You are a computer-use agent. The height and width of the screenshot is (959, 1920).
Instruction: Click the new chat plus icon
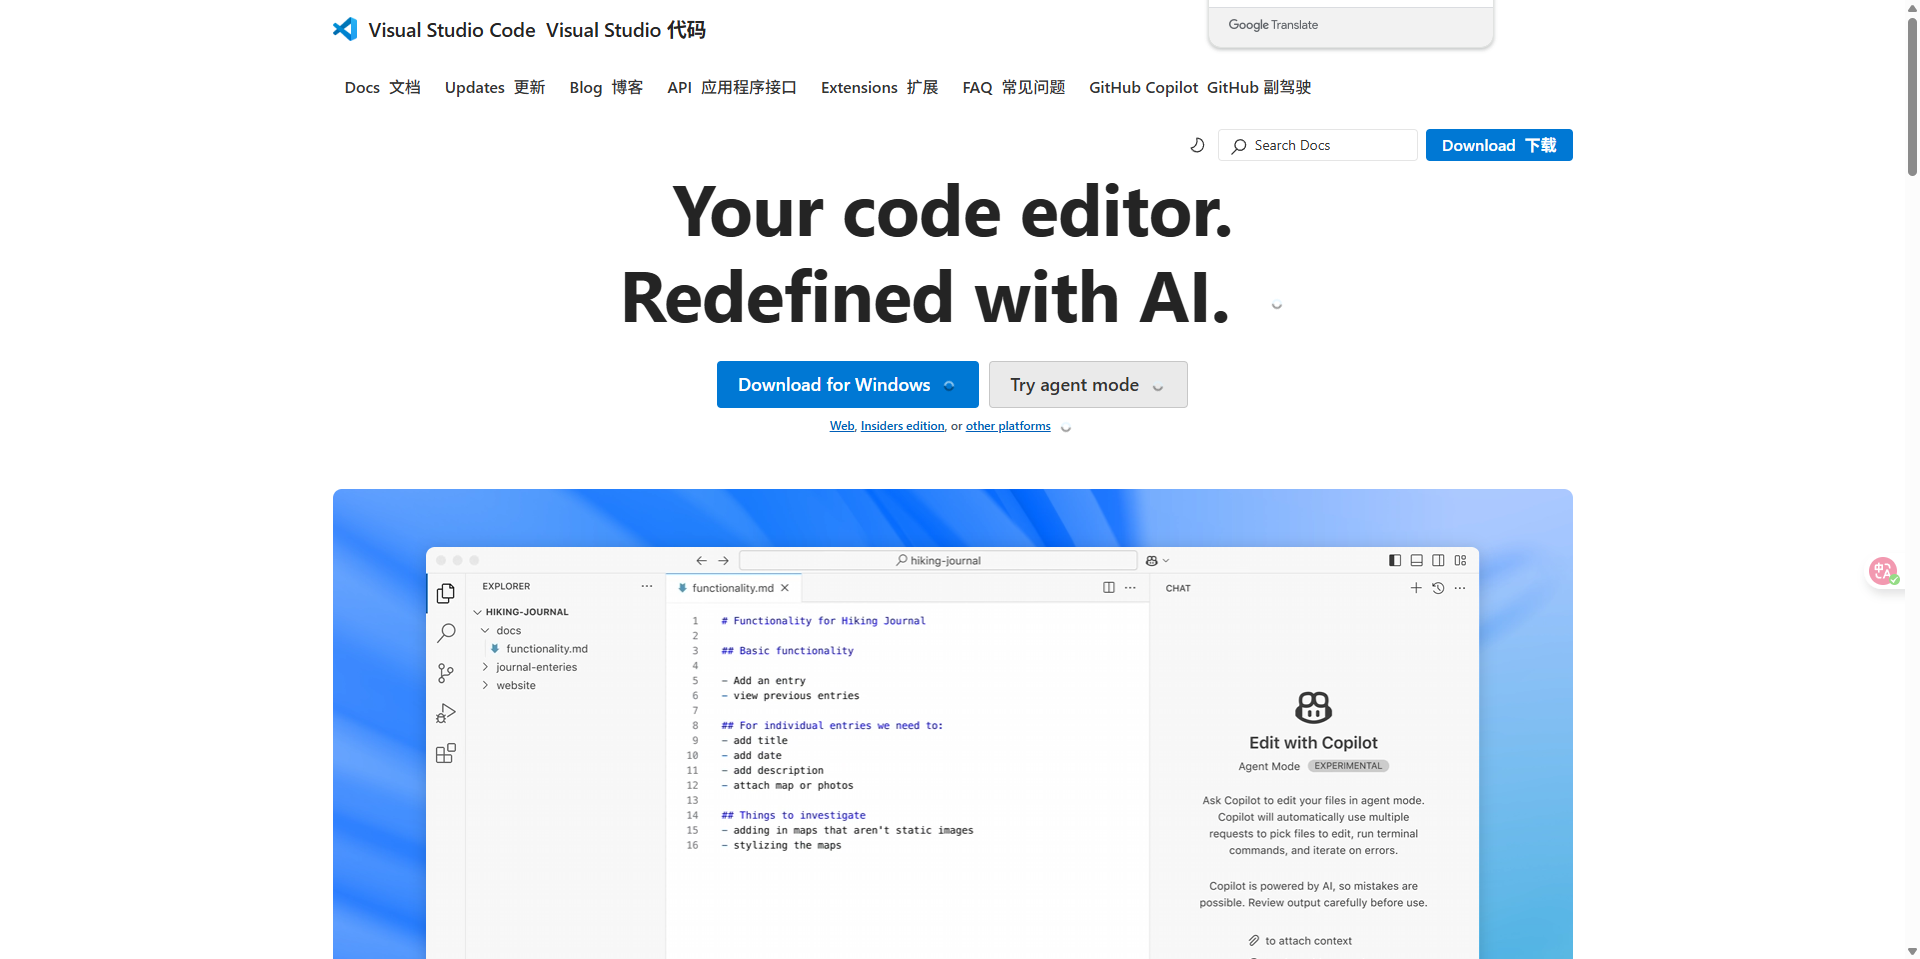pyautogui.click(x=1416, y=588)
